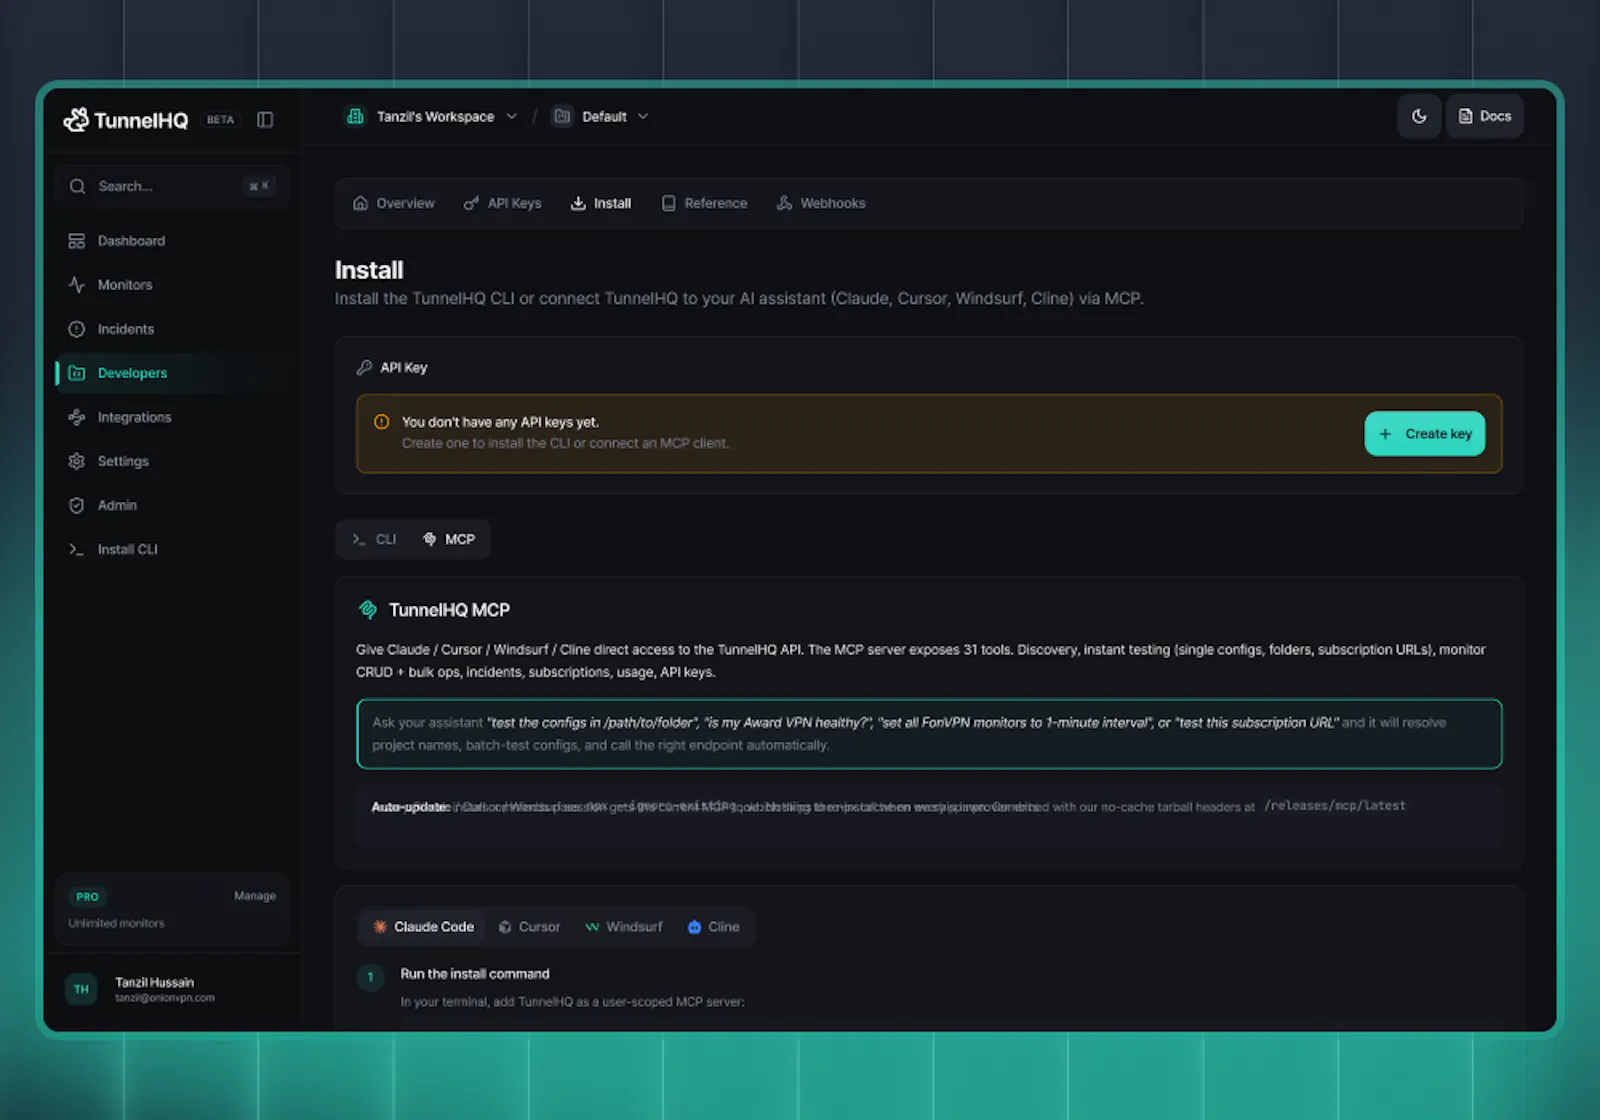The height and width of the screenshot is (1120, 1600).
Task: Select the Windsurf tab
Action: point(623,927)
